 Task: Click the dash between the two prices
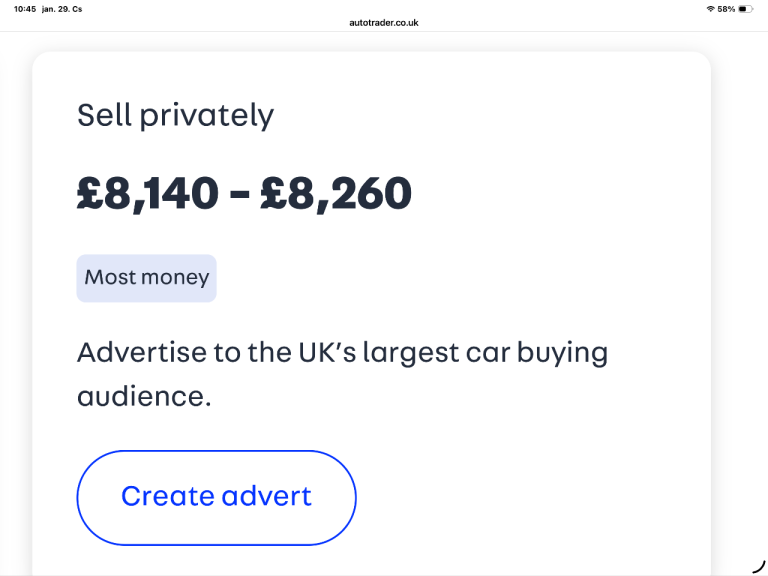(240, 195)
